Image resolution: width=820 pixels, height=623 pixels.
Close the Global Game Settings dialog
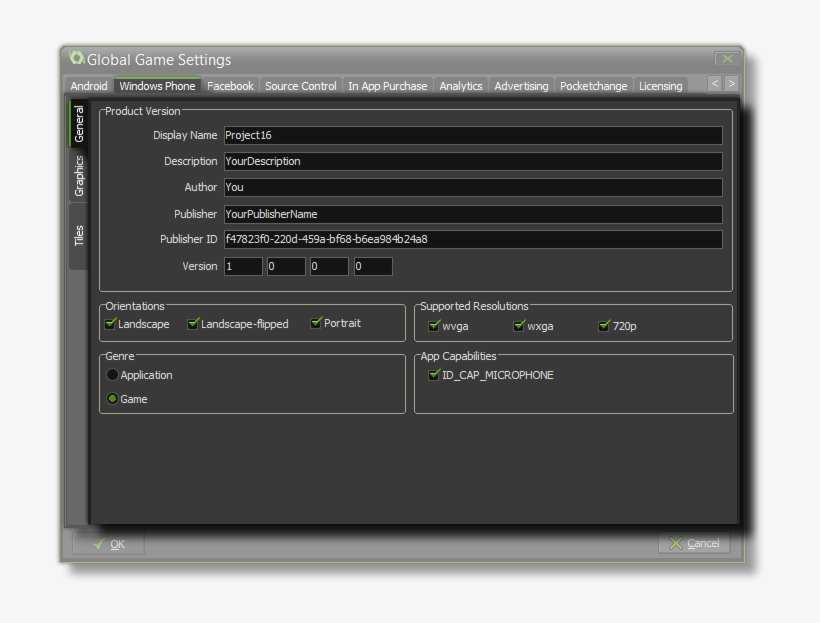(727, 59)
